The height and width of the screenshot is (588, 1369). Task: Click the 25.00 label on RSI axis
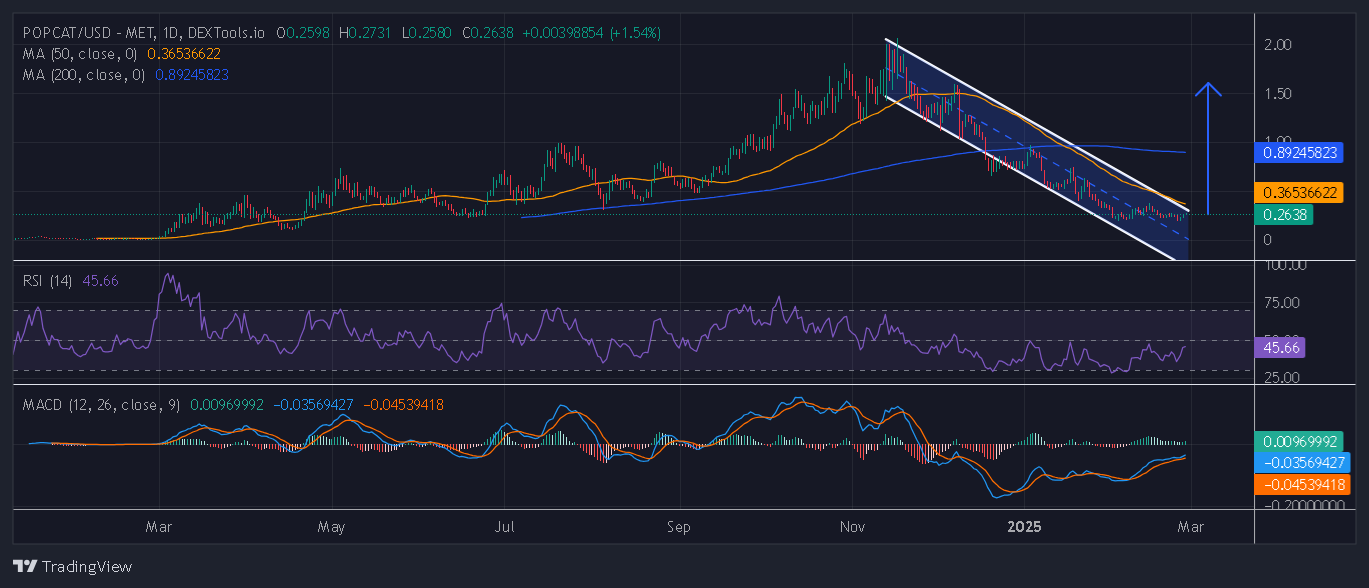point(1281,377)
